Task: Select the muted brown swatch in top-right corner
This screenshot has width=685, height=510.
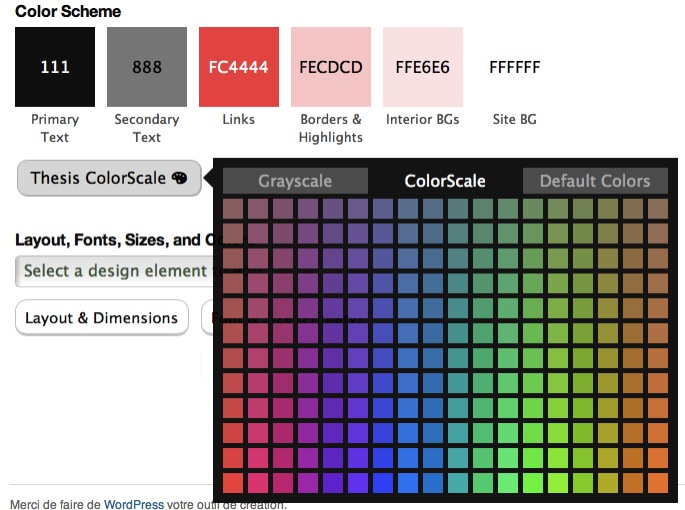Action: tap(657, 208)
